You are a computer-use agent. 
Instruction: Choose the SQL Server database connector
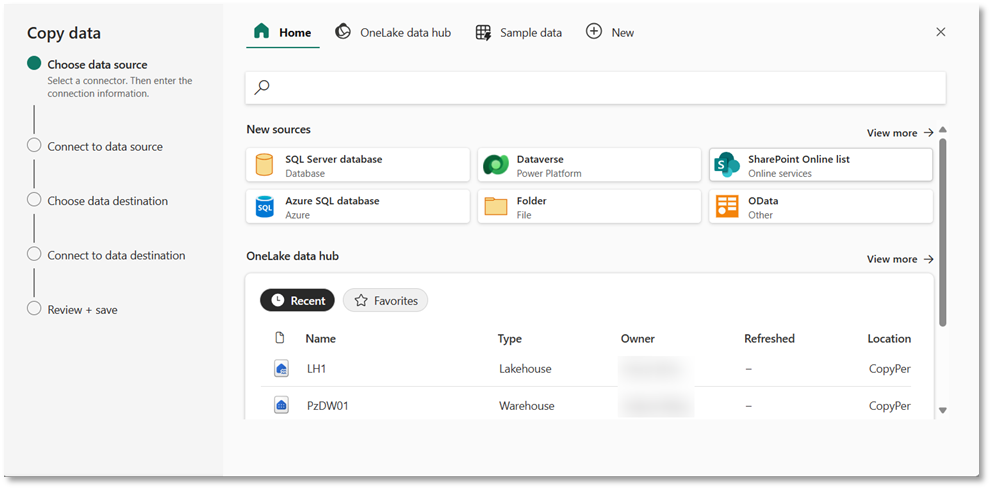pos(357,164)
